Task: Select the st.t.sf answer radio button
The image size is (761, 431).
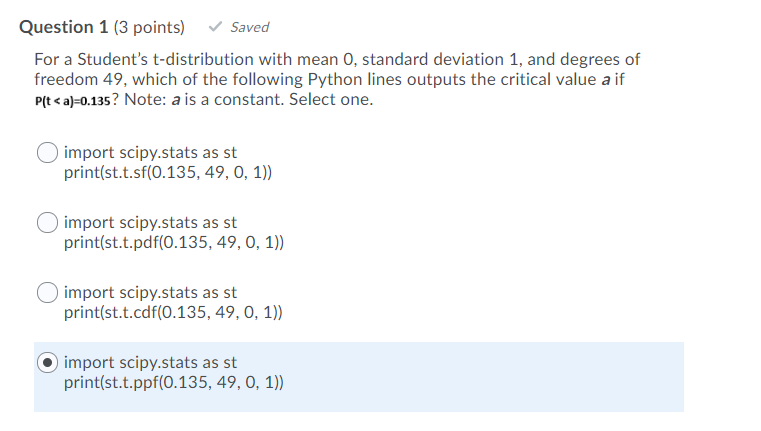Action: coord(48,153)
